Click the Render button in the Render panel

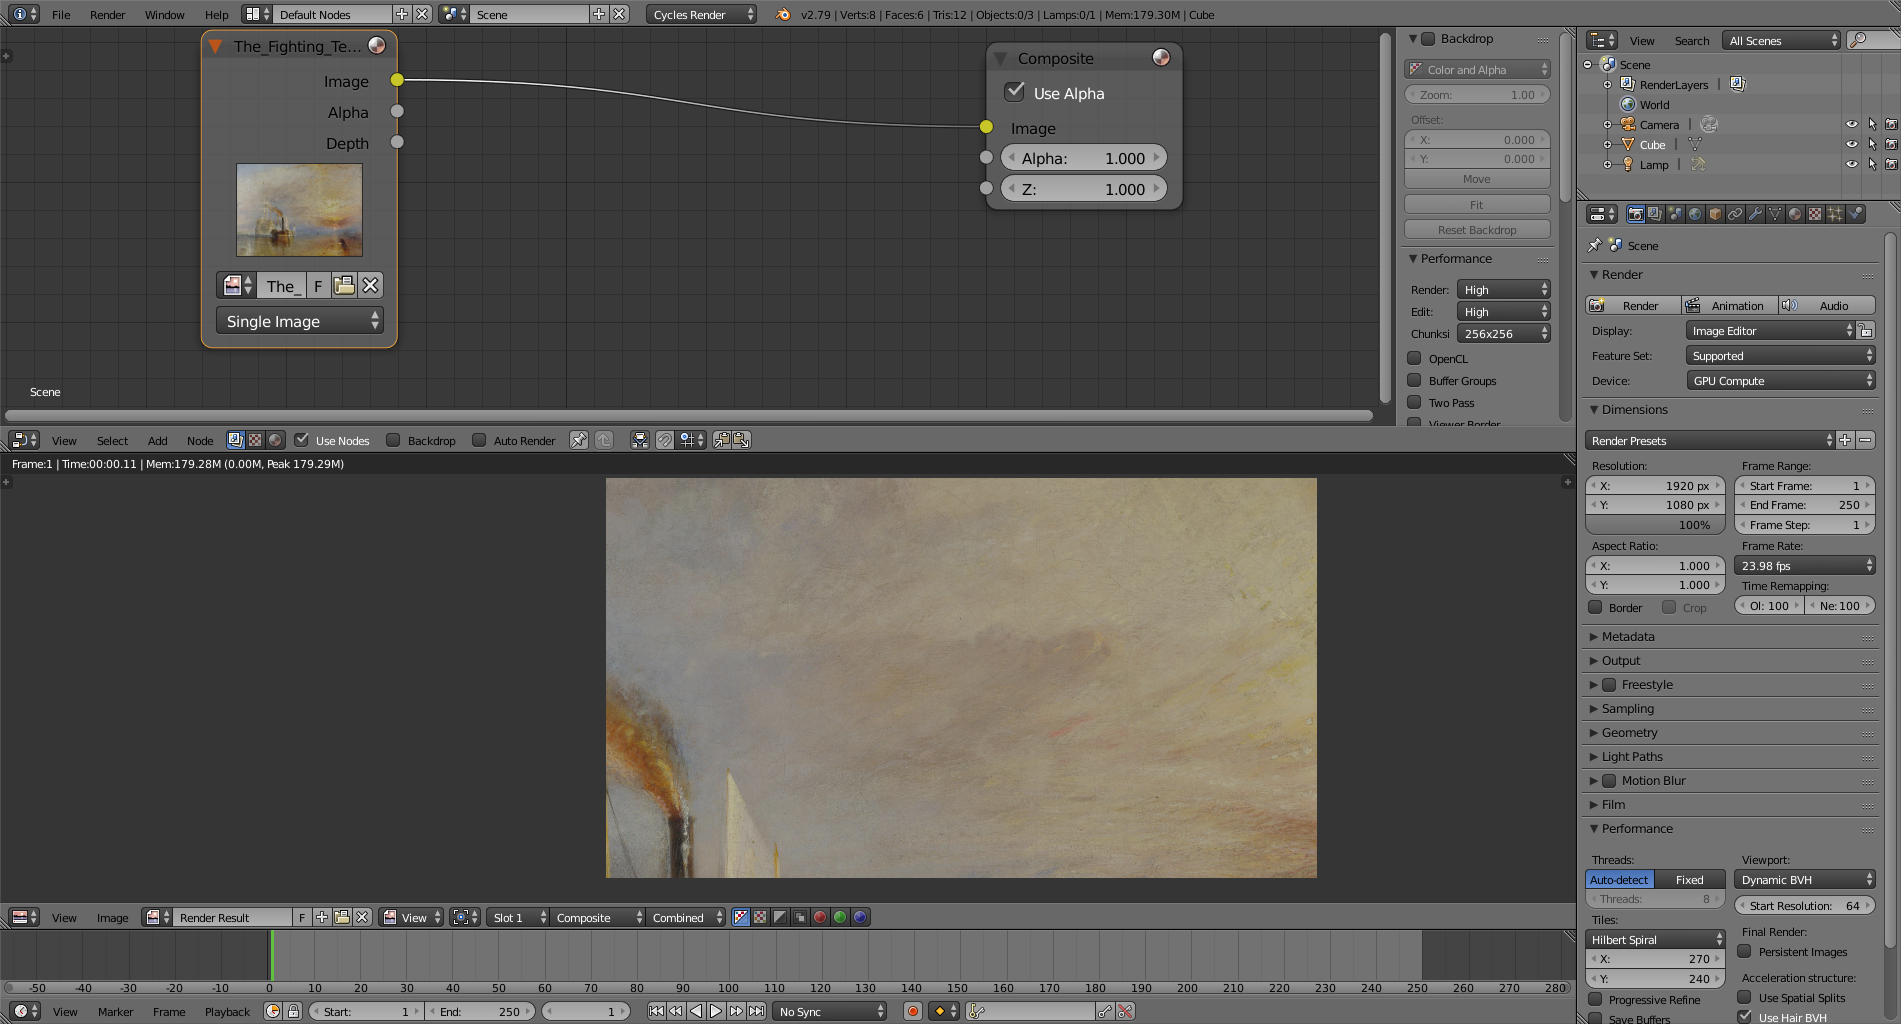1633,306
